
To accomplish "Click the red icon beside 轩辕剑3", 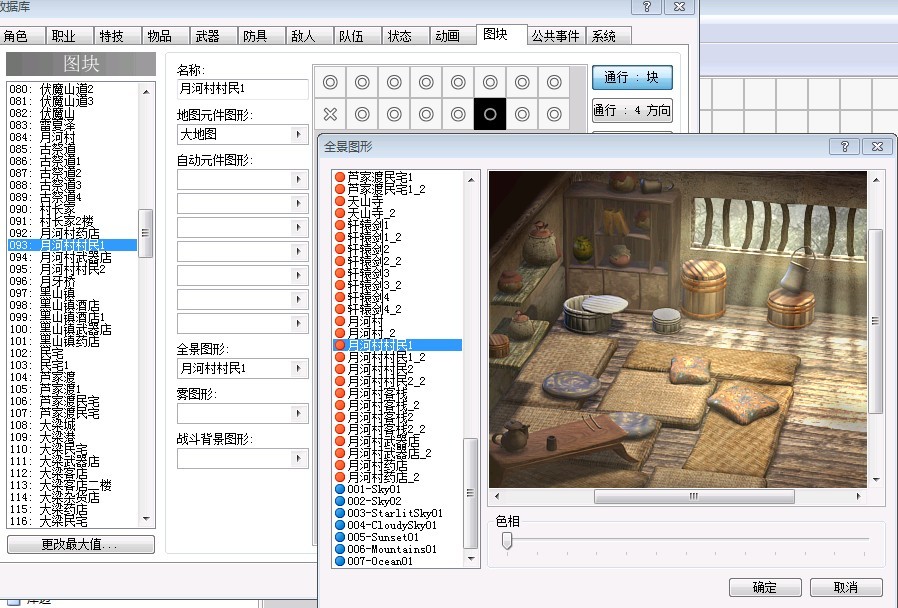I will coord(340,273).
